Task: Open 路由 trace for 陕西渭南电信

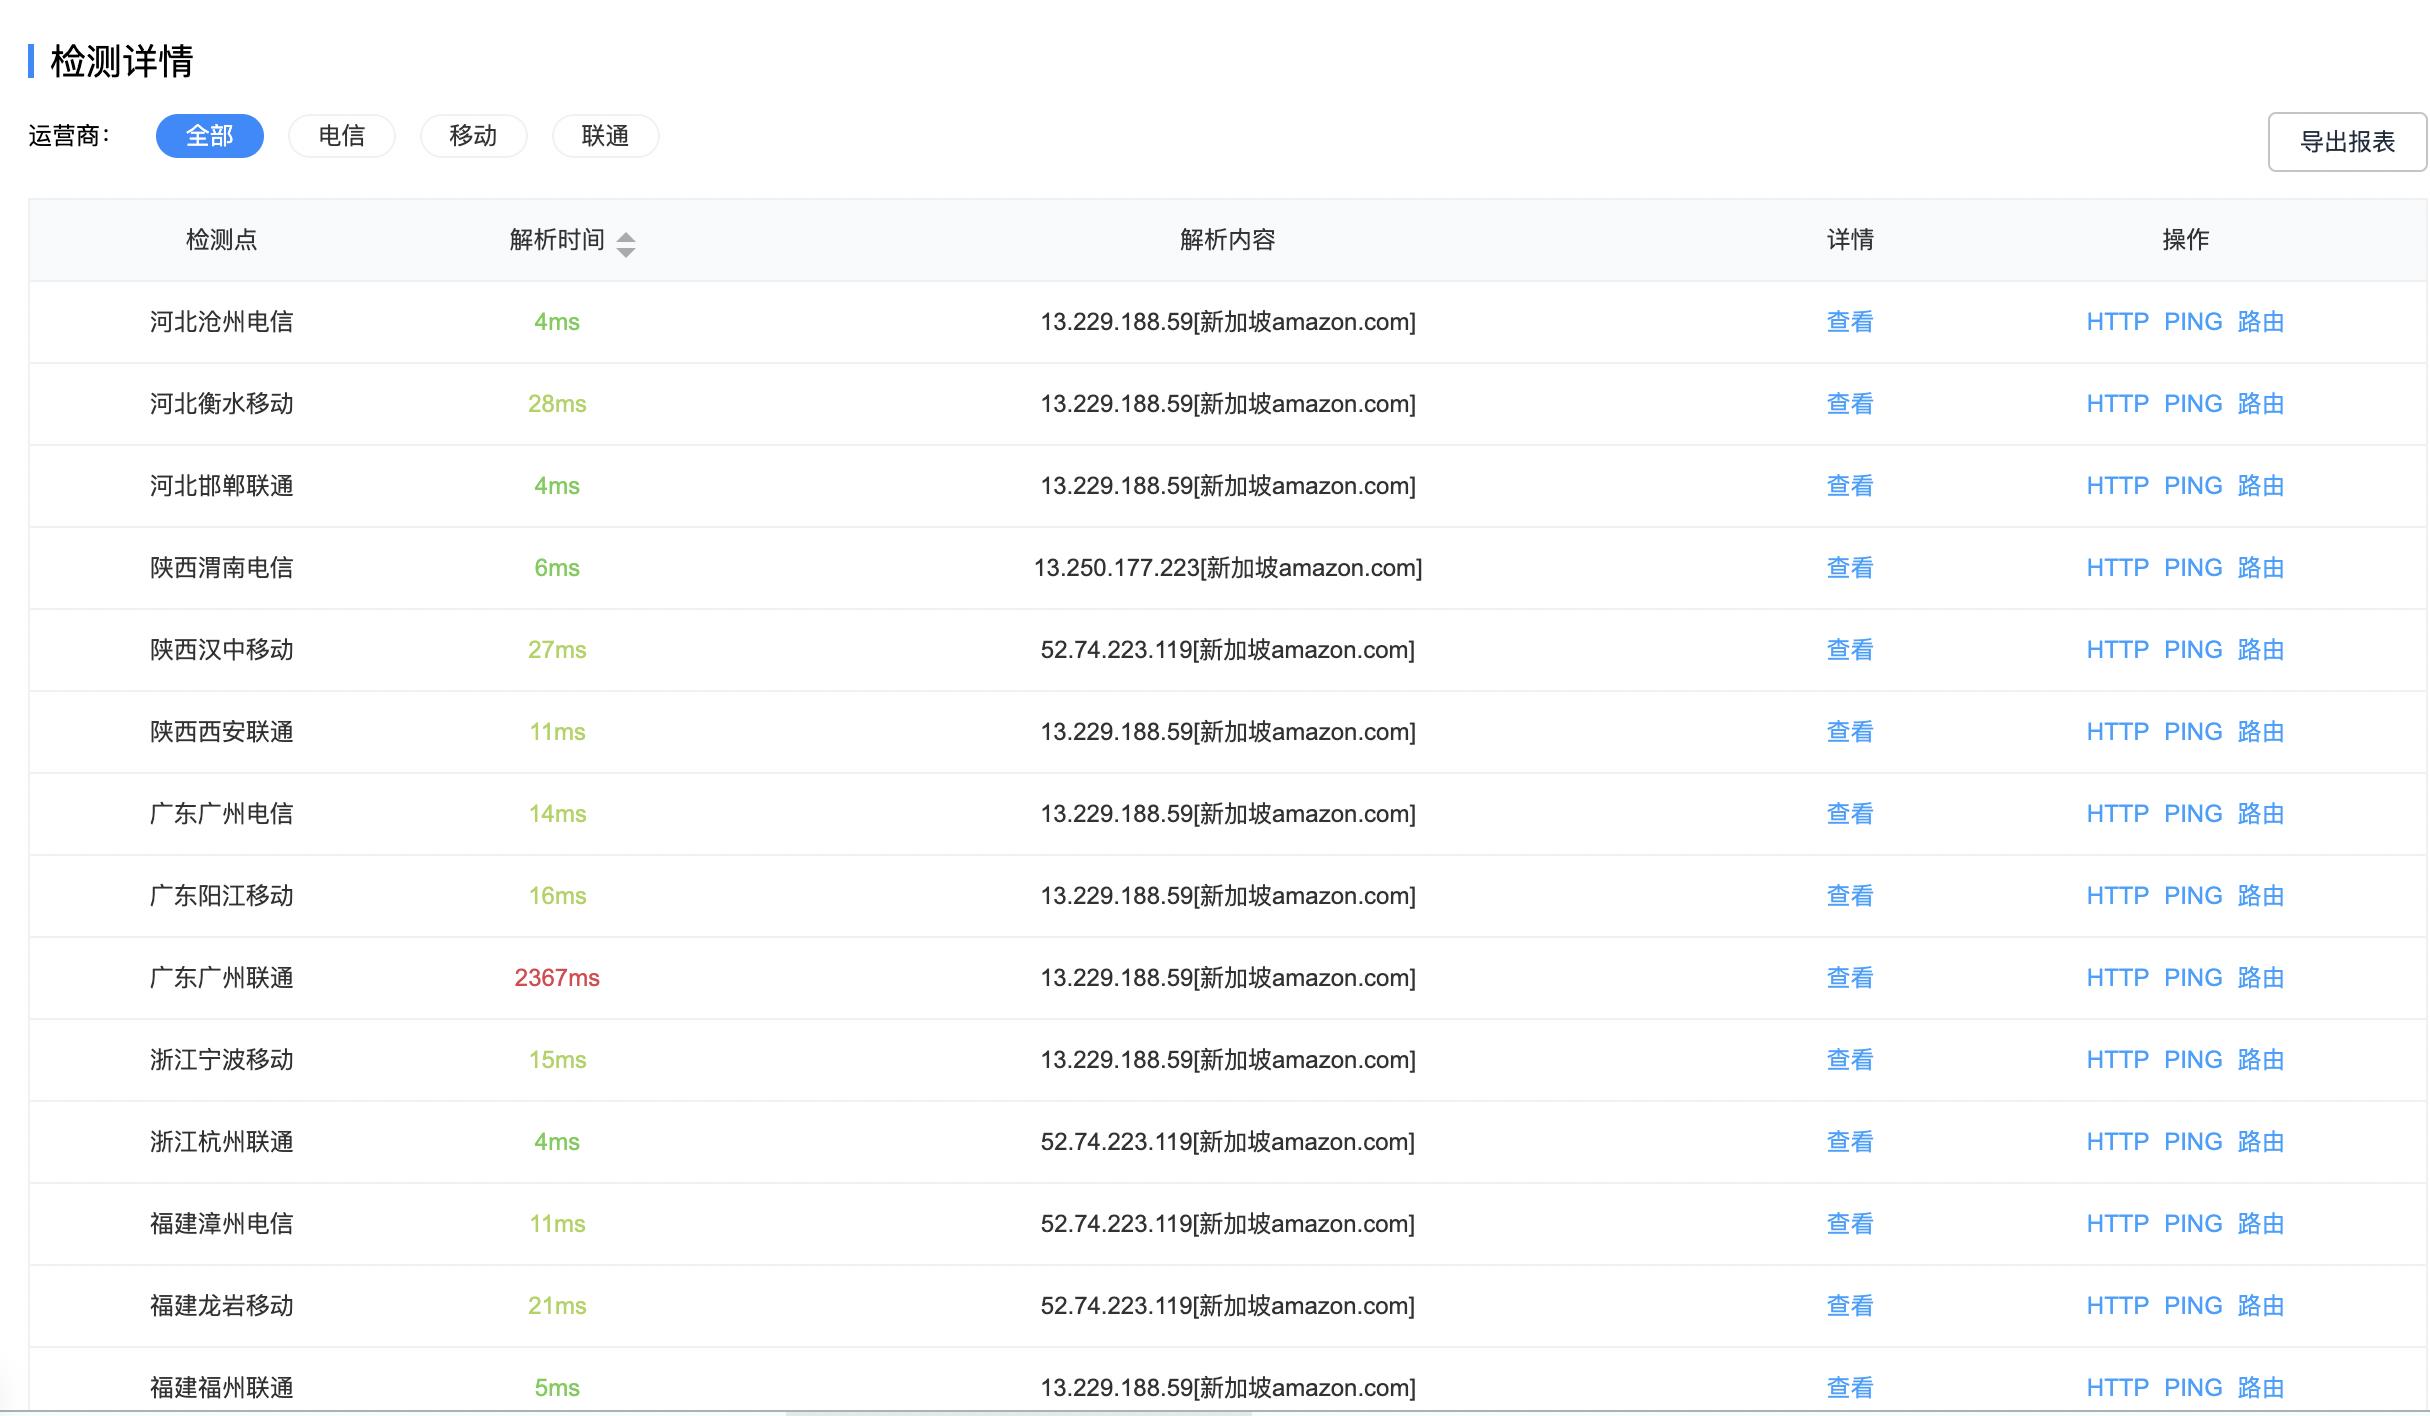Action: tap(2261, 568)
